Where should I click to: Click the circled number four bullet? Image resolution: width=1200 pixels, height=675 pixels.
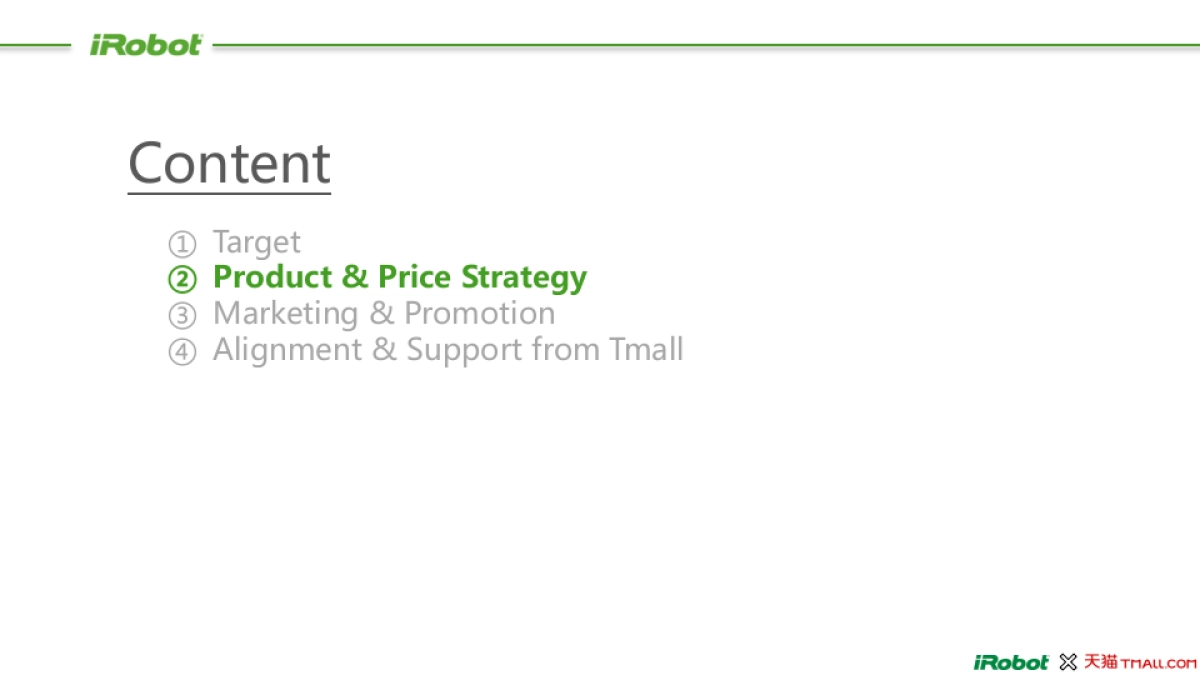click(181, 351)
